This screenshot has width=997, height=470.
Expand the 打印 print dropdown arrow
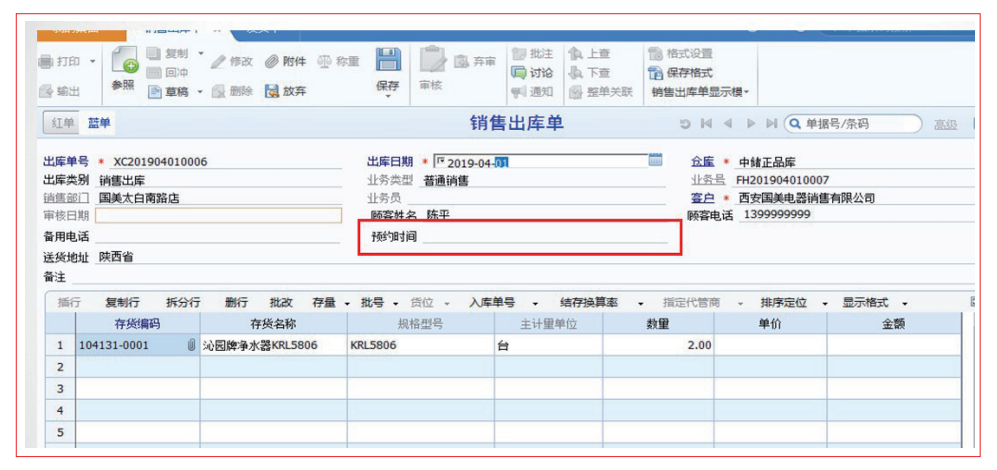tap(93, 62)
